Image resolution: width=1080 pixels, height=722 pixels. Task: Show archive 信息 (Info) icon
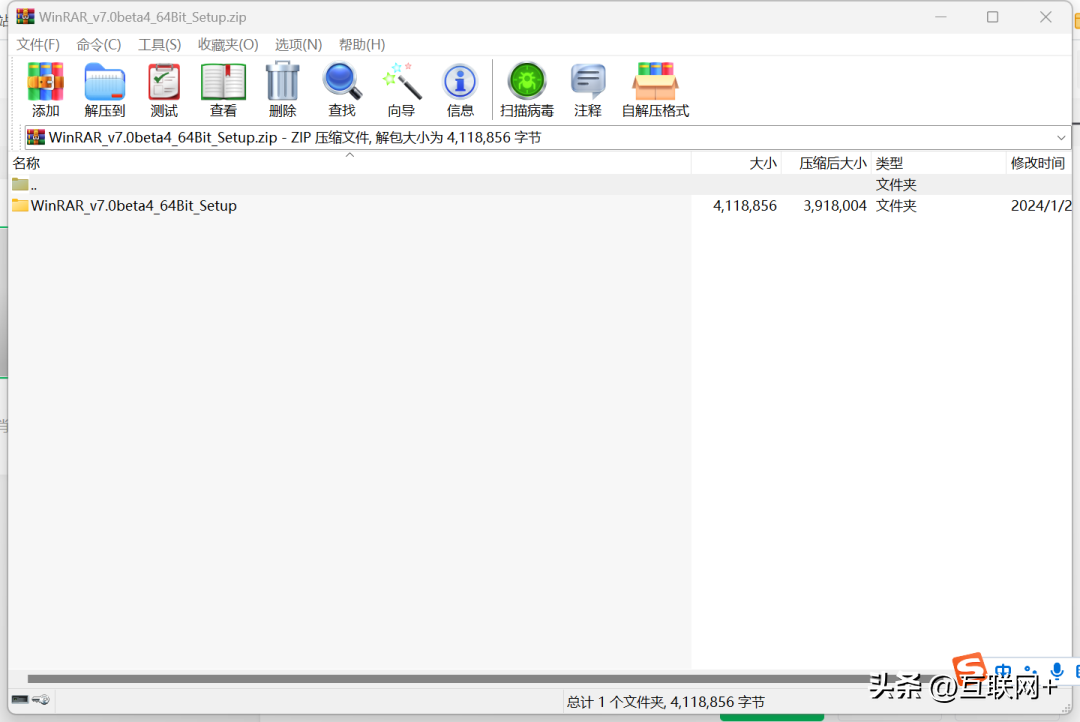(460, 90)
